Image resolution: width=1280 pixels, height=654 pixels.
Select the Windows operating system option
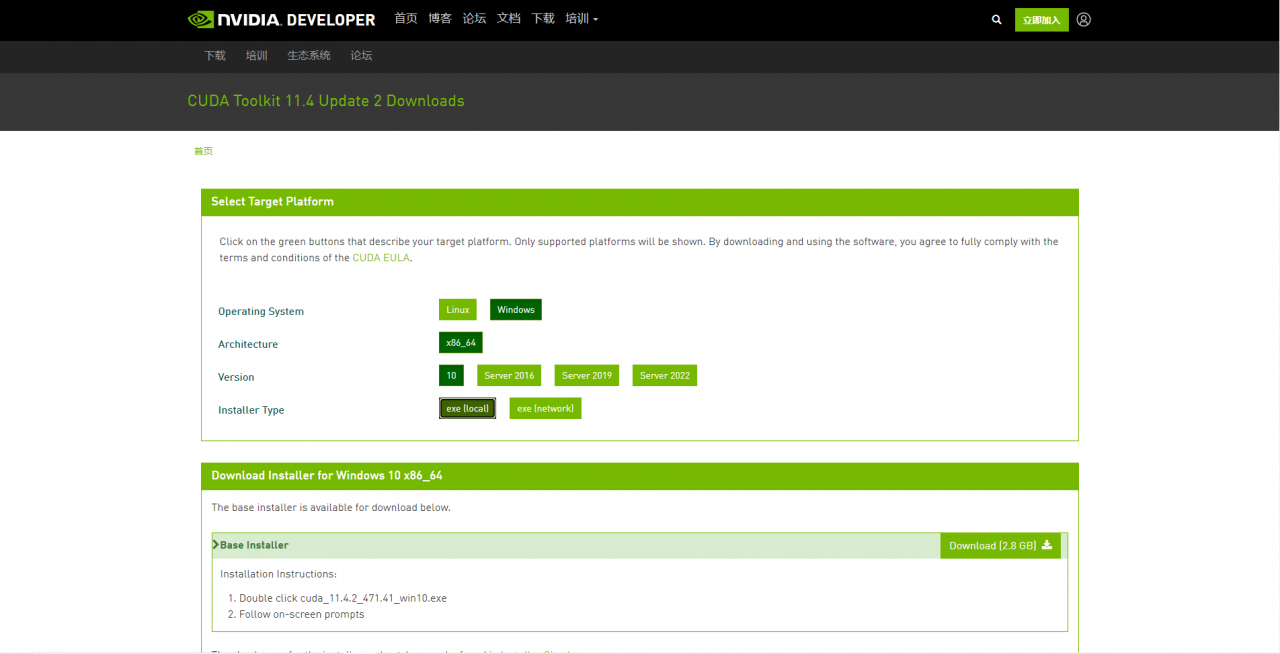tap(516, 310)
